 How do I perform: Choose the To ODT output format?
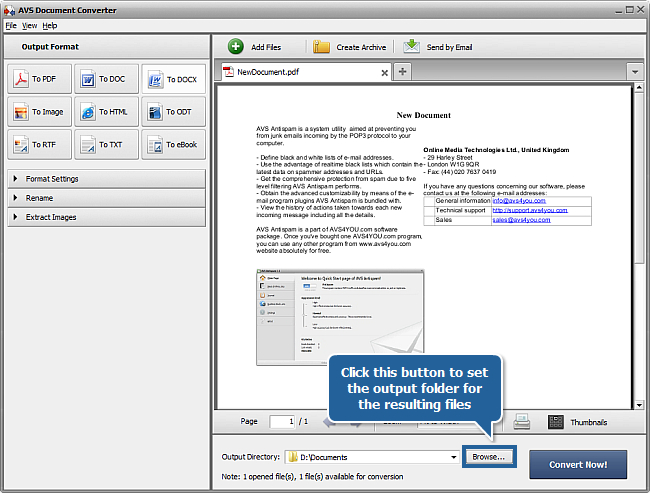[173, 112]
